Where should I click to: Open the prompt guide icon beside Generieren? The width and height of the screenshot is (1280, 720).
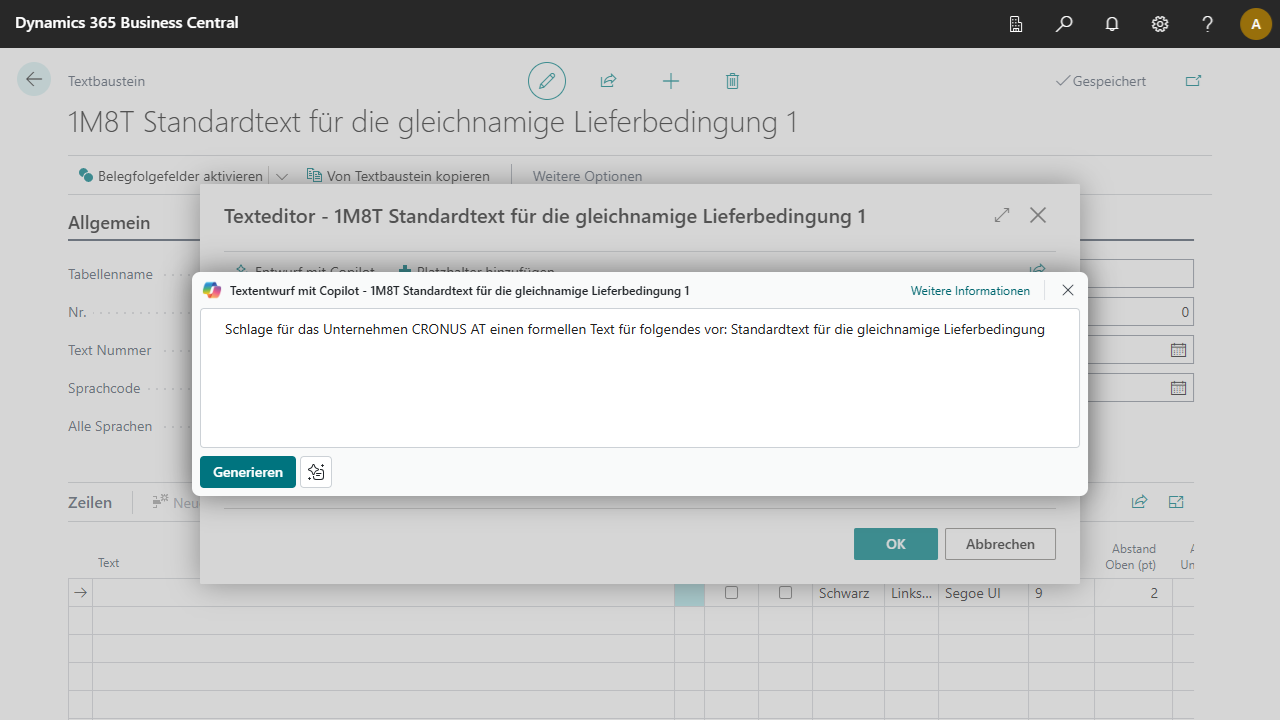point(316,472)
